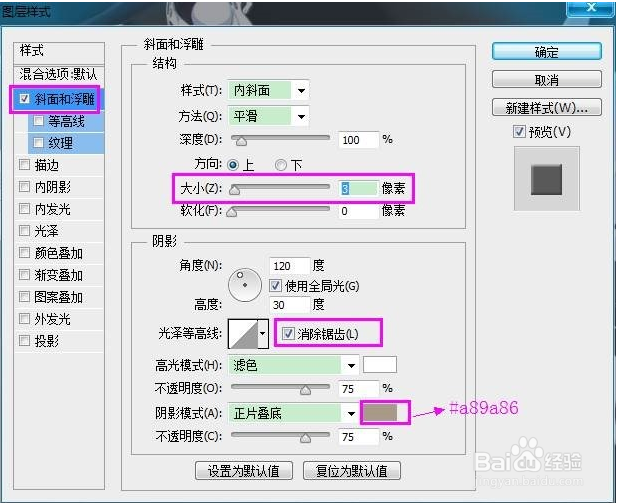618x503 pixels.
Task: Enable the 颜色叠加 checkbox
Action: pyautogui.click(x=24, y=252)
